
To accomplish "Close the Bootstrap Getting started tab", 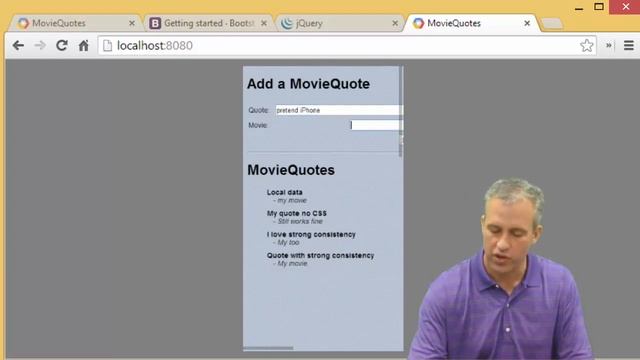I will pos(264,23).
